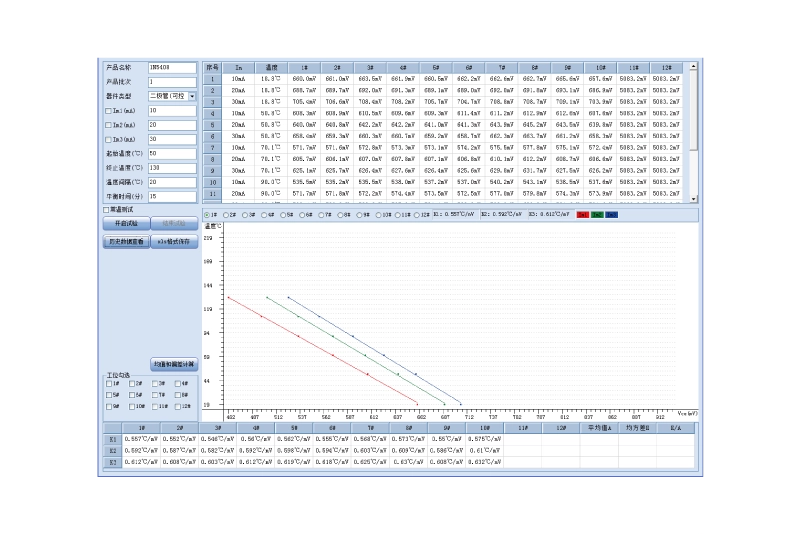Select the 7# radio button above chart
801x534 pixels.
point(322,215)
